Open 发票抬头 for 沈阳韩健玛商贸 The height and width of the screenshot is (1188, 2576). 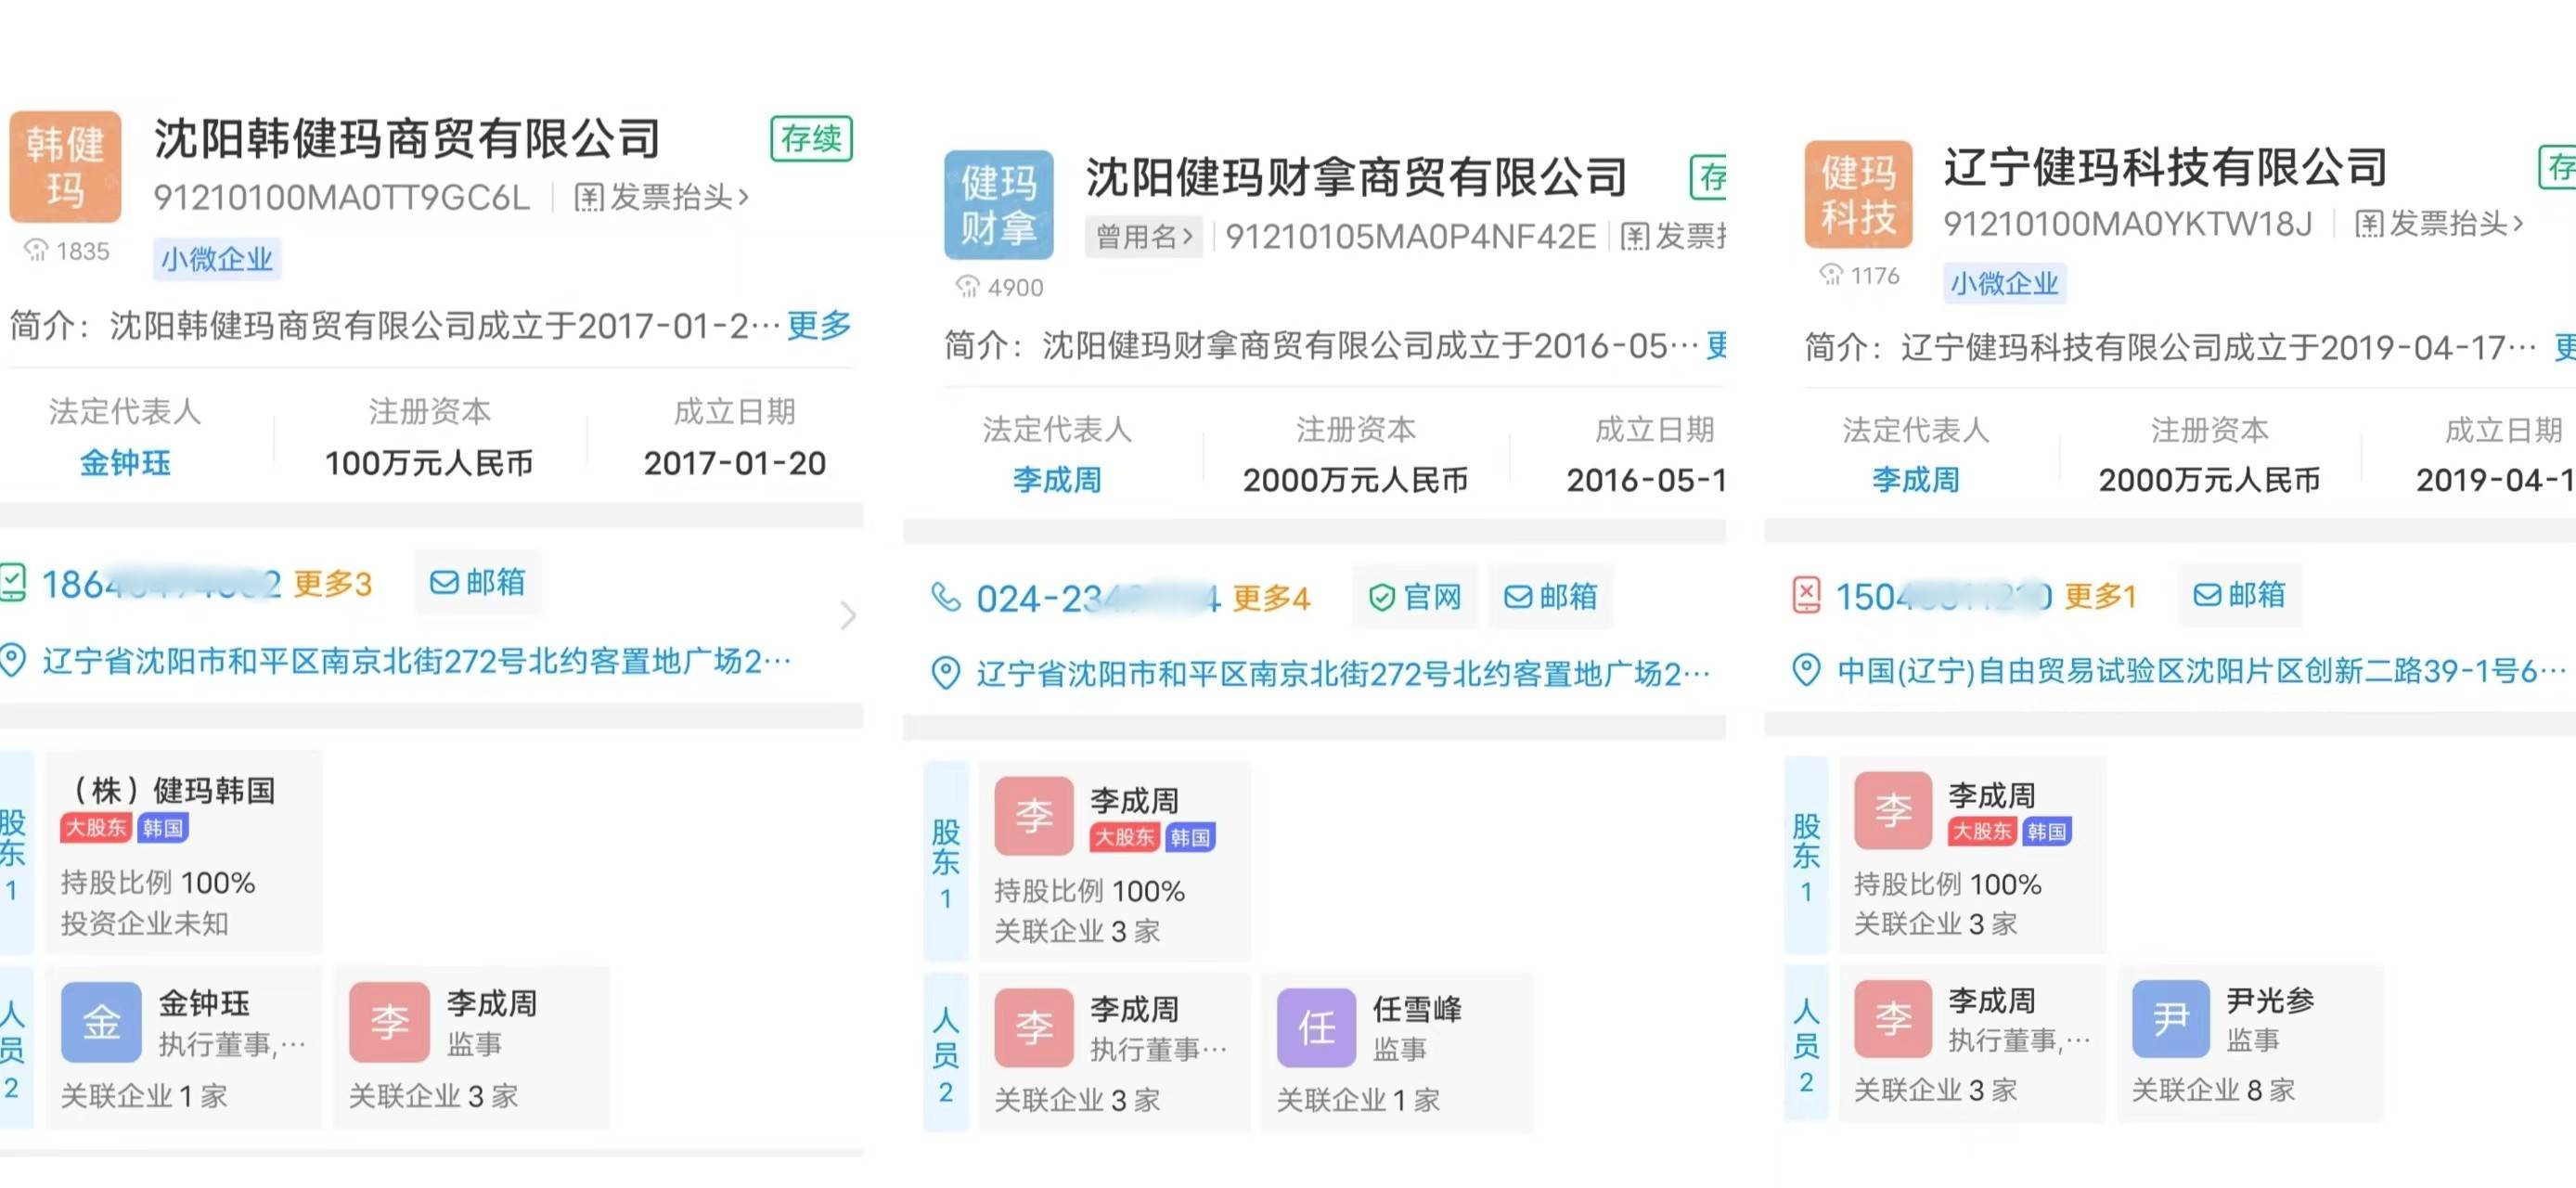[x=661, y=197]
